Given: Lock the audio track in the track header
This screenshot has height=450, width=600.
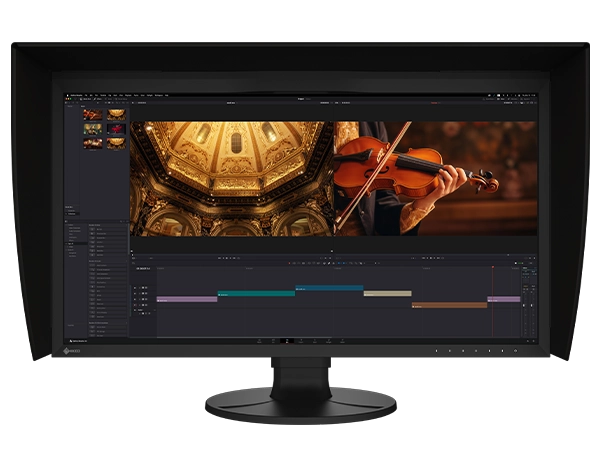Looking at the screenshot, I should 140,313.
